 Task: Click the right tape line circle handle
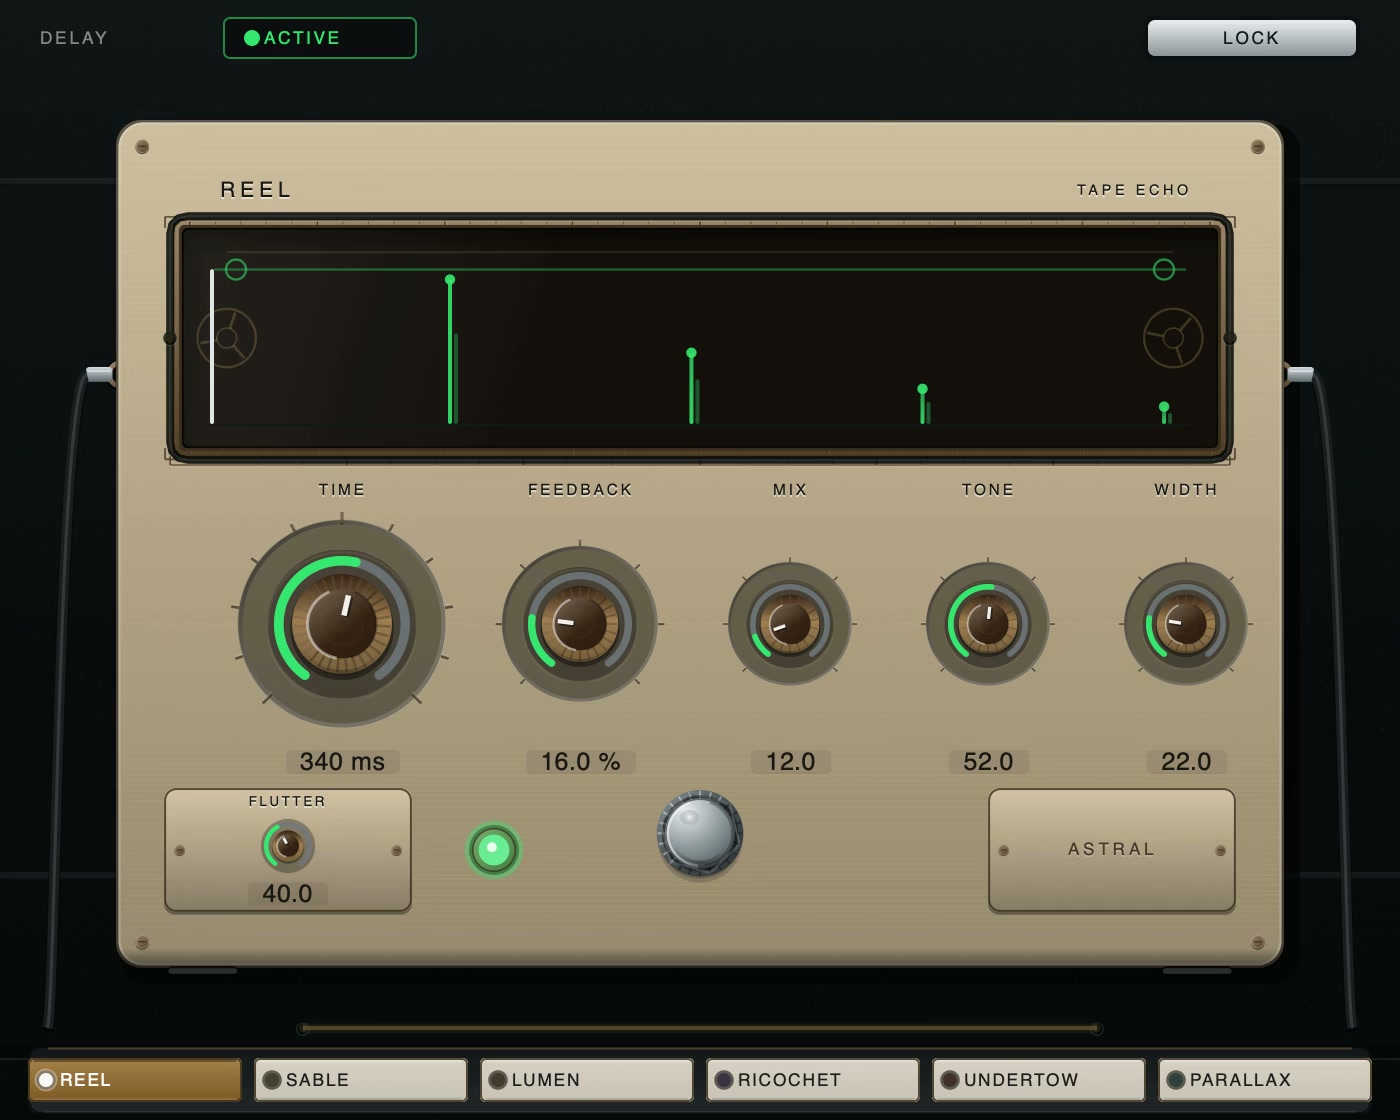coord(1164,269)
